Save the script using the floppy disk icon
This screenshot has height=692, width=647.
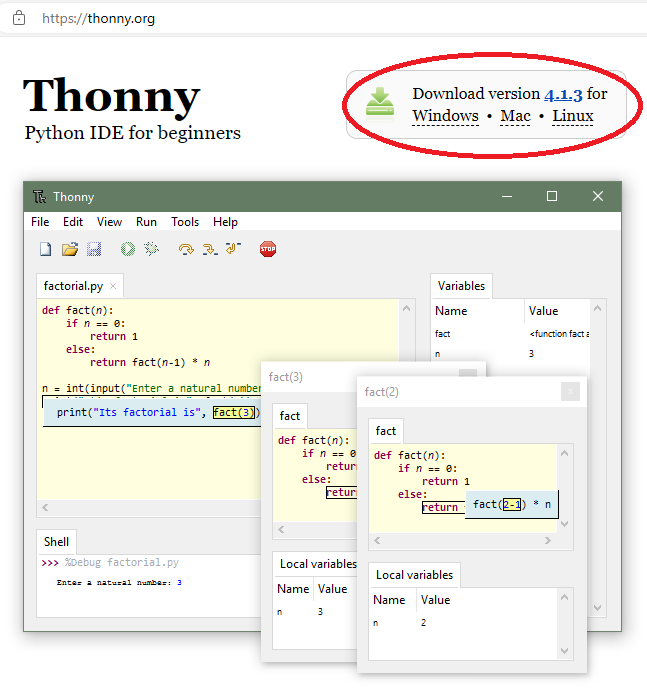[x=94, y=249]
